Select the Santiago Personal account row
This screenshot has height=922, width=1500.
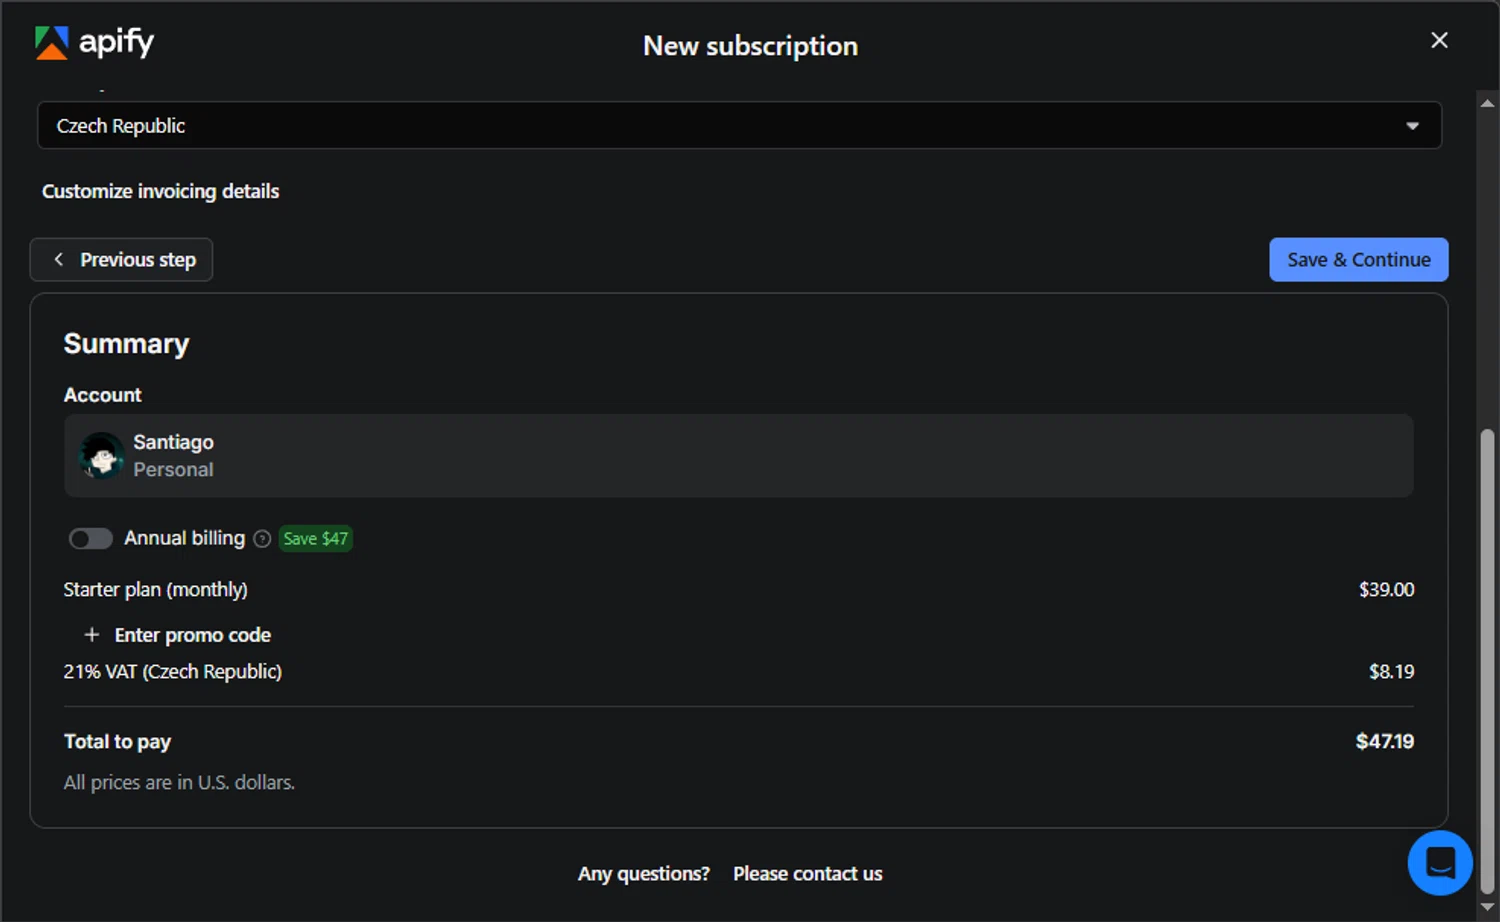[738, 456]
